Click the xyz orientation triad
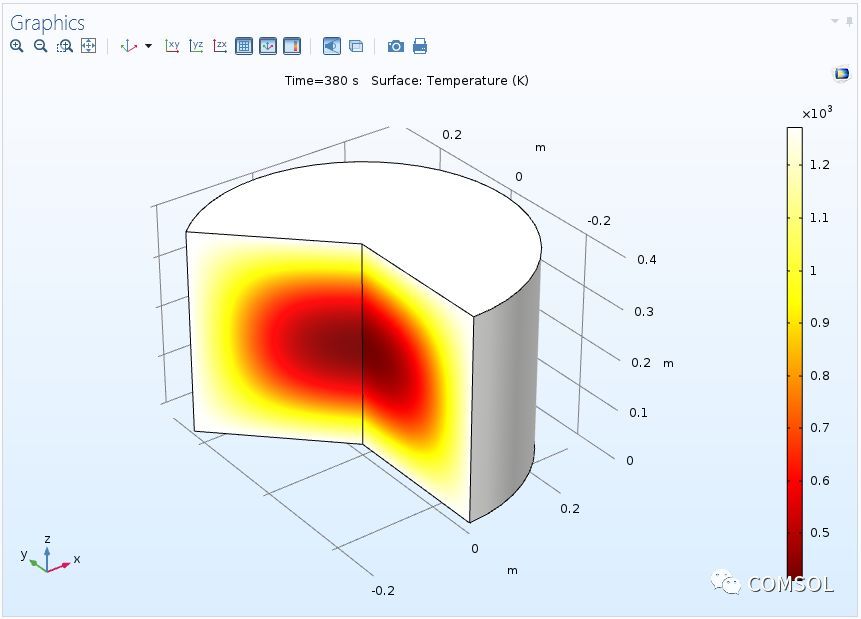This screenshot has width=861, height=619. tap(49, 555)
